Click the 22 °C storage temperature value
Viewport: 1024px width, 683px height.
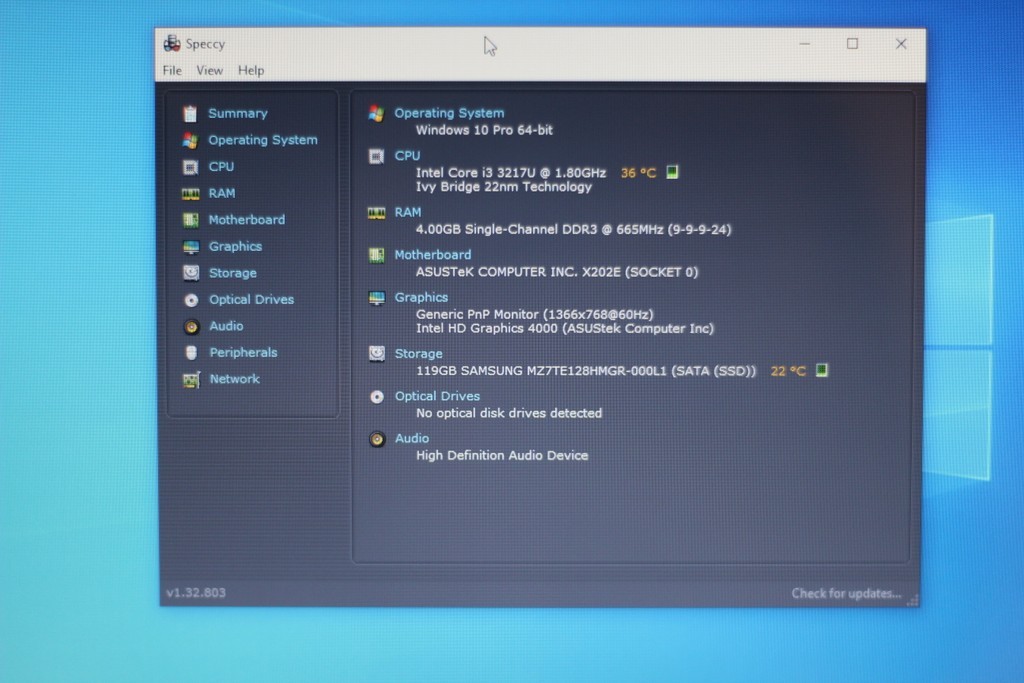tap(788, 372)
